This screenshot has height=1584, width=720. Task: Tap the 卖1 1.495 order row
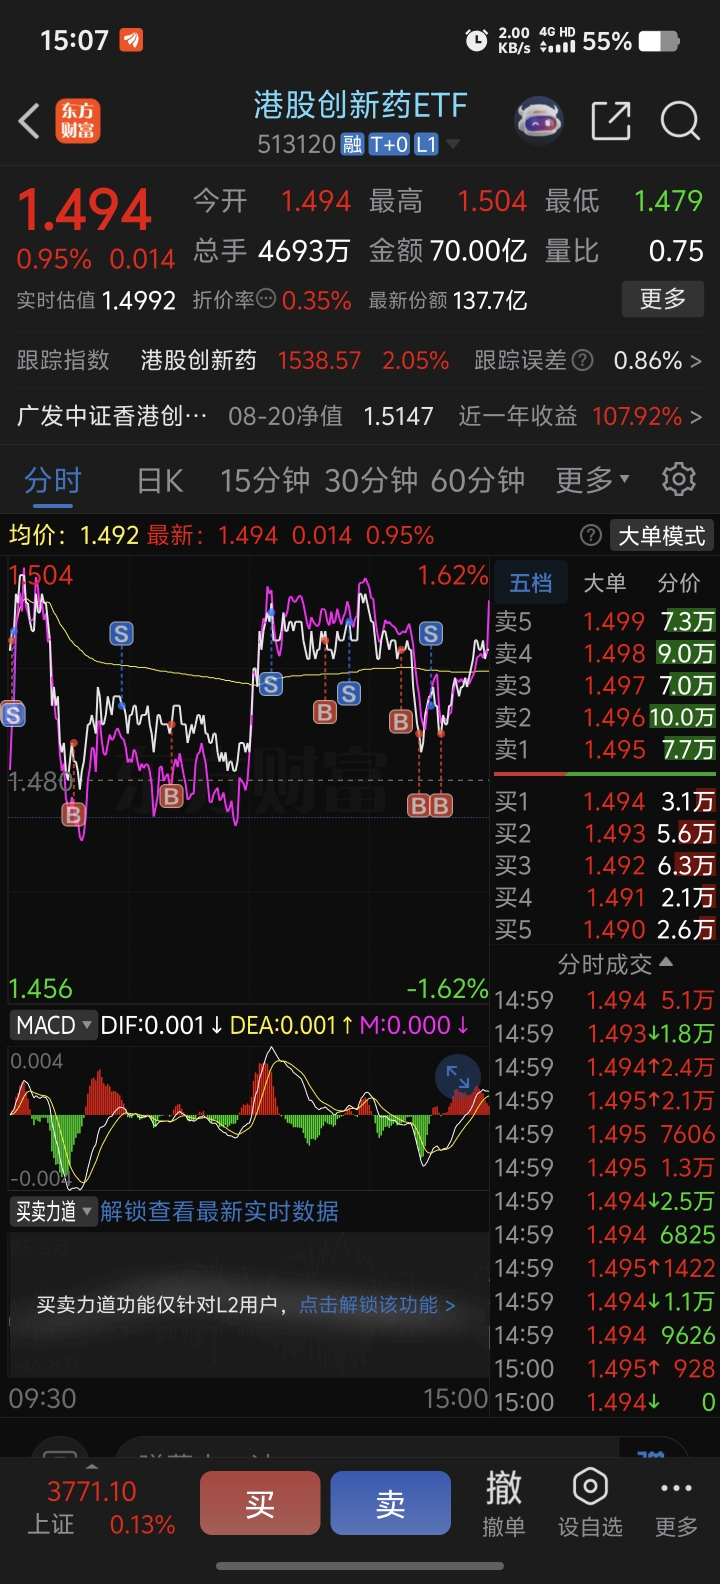pos(605,749)
